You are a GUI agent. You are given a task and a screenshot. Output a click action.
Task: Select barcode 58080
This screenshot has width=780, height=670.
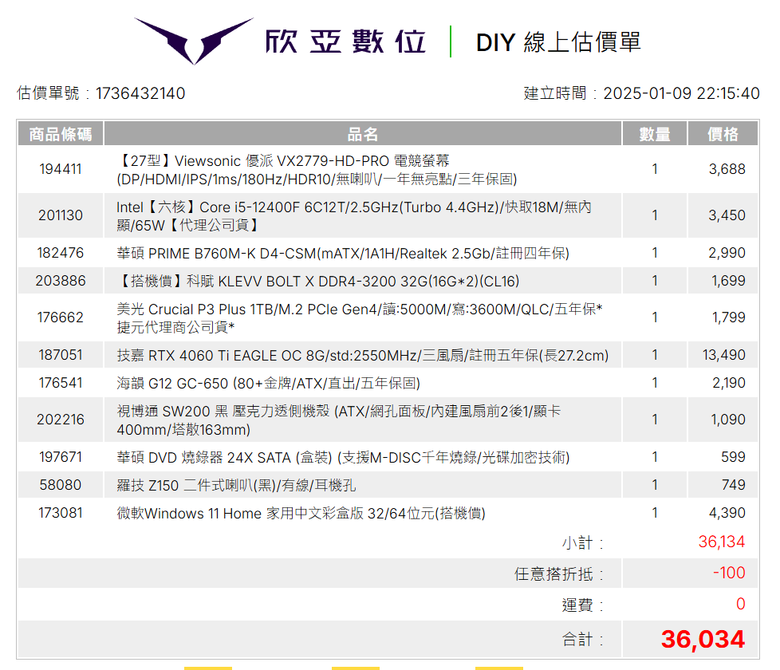[60, 485]
